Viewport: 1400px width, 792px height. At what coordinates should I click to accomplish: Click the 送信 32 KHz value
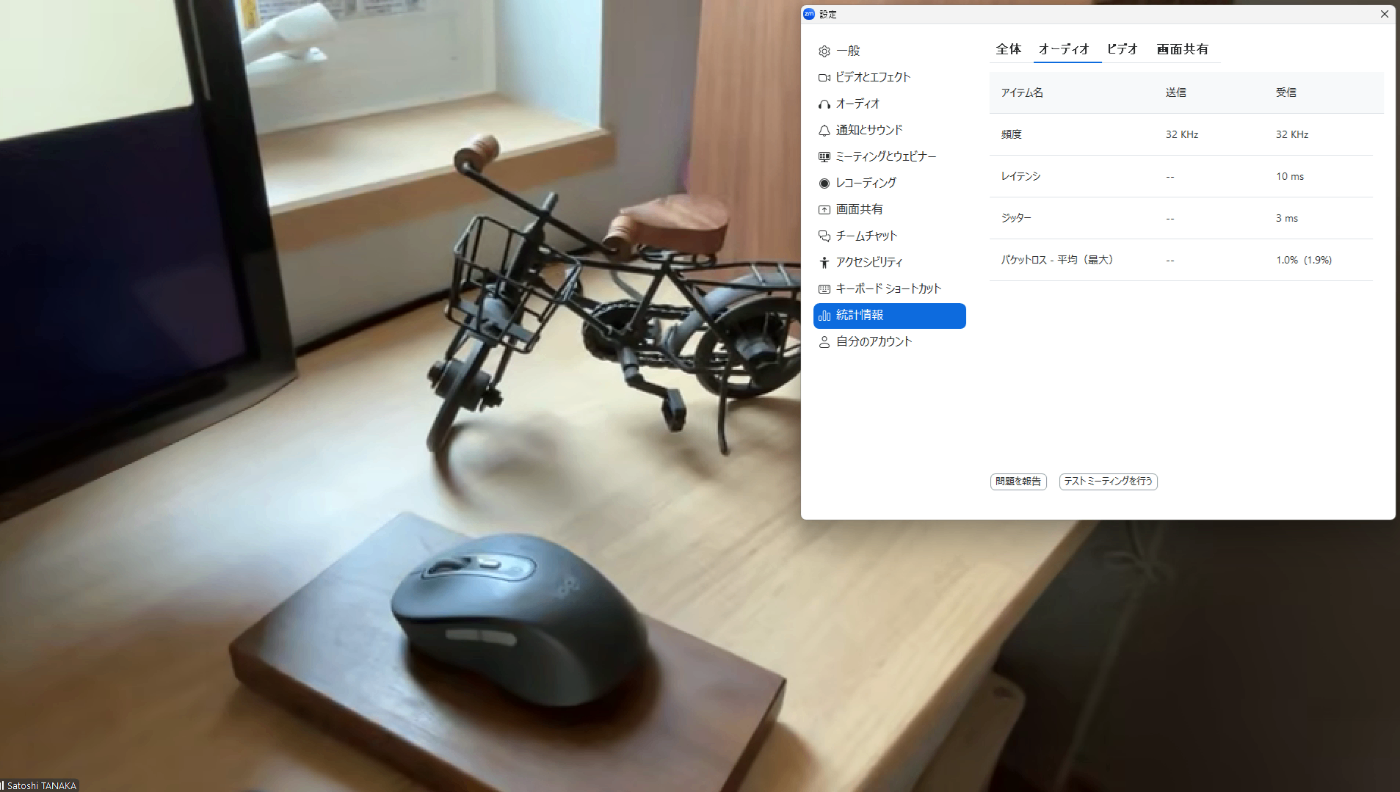point(1181,134)
